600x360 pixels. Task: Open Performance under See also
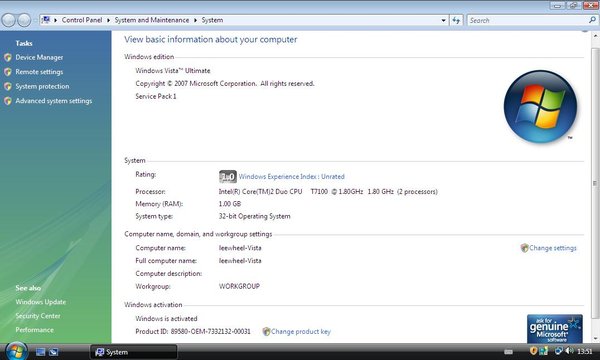pos(34,329)
